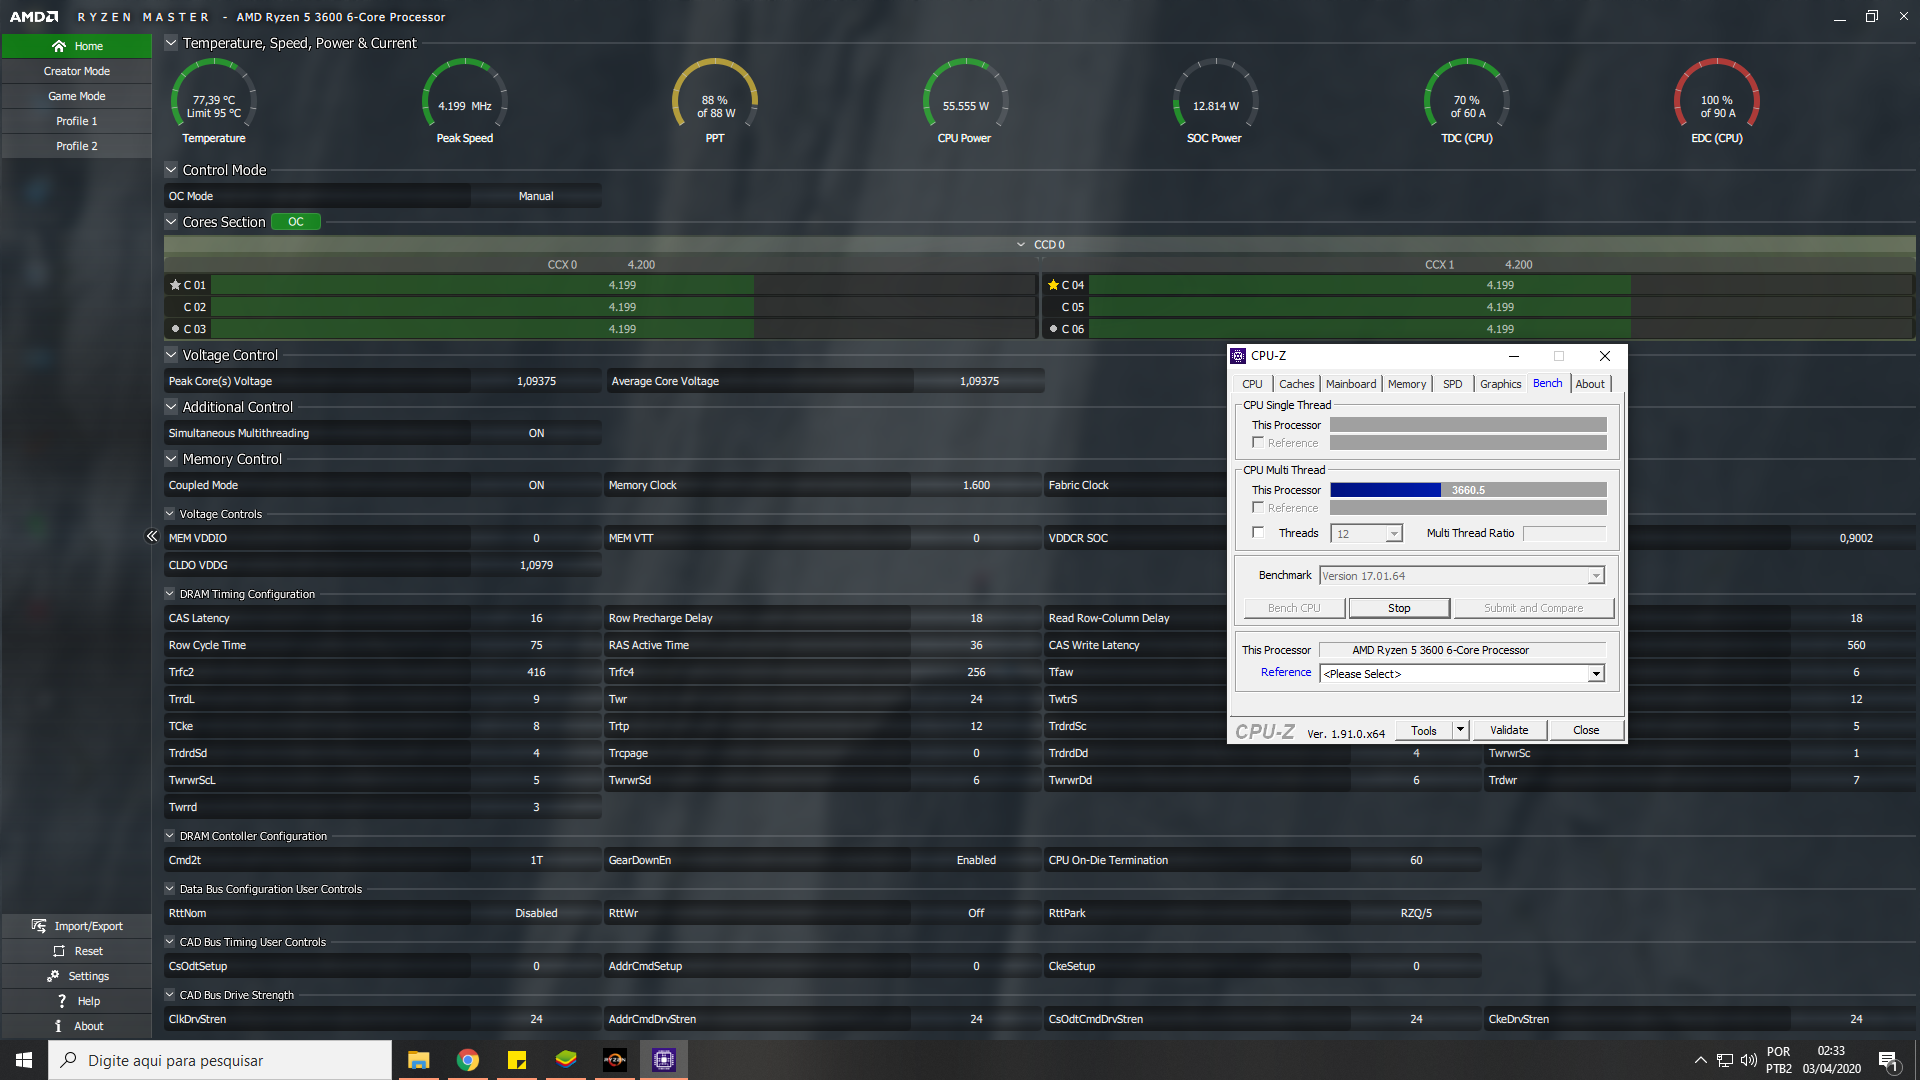Toggle Simultaneous Multithreading ON value
The height and width of the screenshot is (1080, 1920).
point(536,433)
